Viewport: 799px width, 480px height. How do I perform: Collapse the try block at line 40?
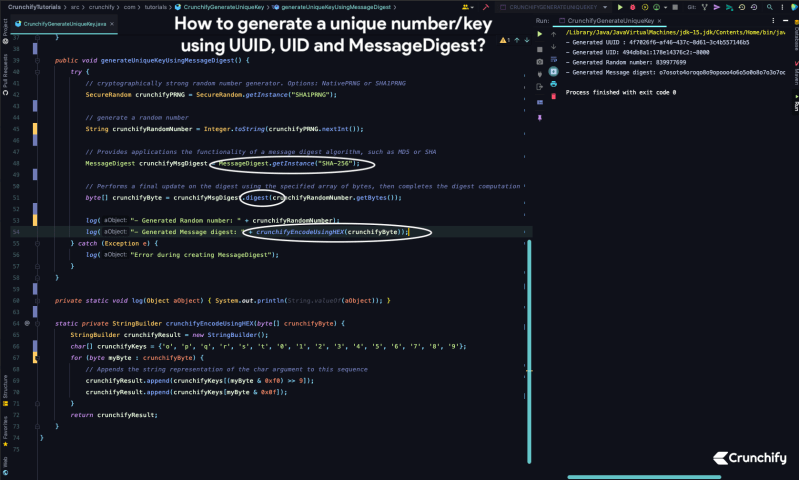coord(37,72)
